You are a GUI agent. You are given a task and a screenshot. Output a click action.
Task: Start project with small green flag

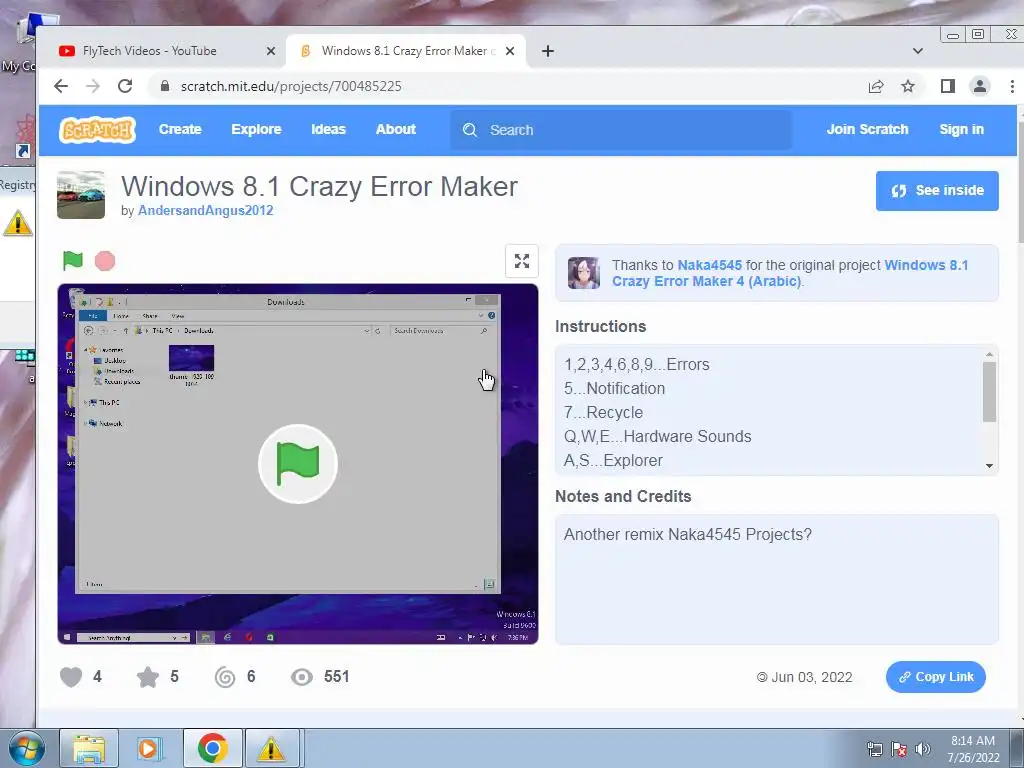click(72, 261)
